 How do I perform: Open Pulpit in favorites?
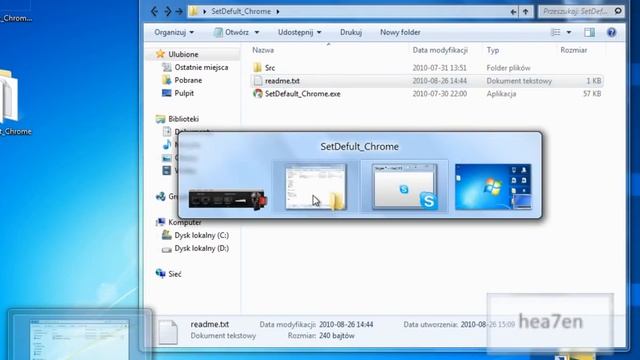184,93
